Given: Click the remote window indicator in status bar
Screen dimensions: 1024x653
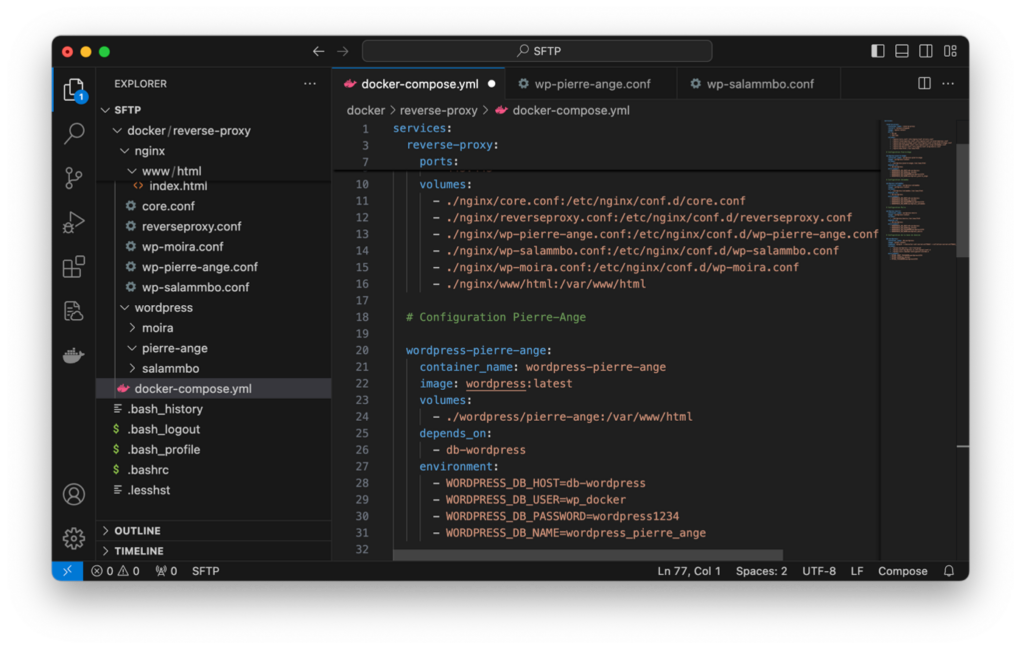Looking at the screenshot, I should (67, 571).
